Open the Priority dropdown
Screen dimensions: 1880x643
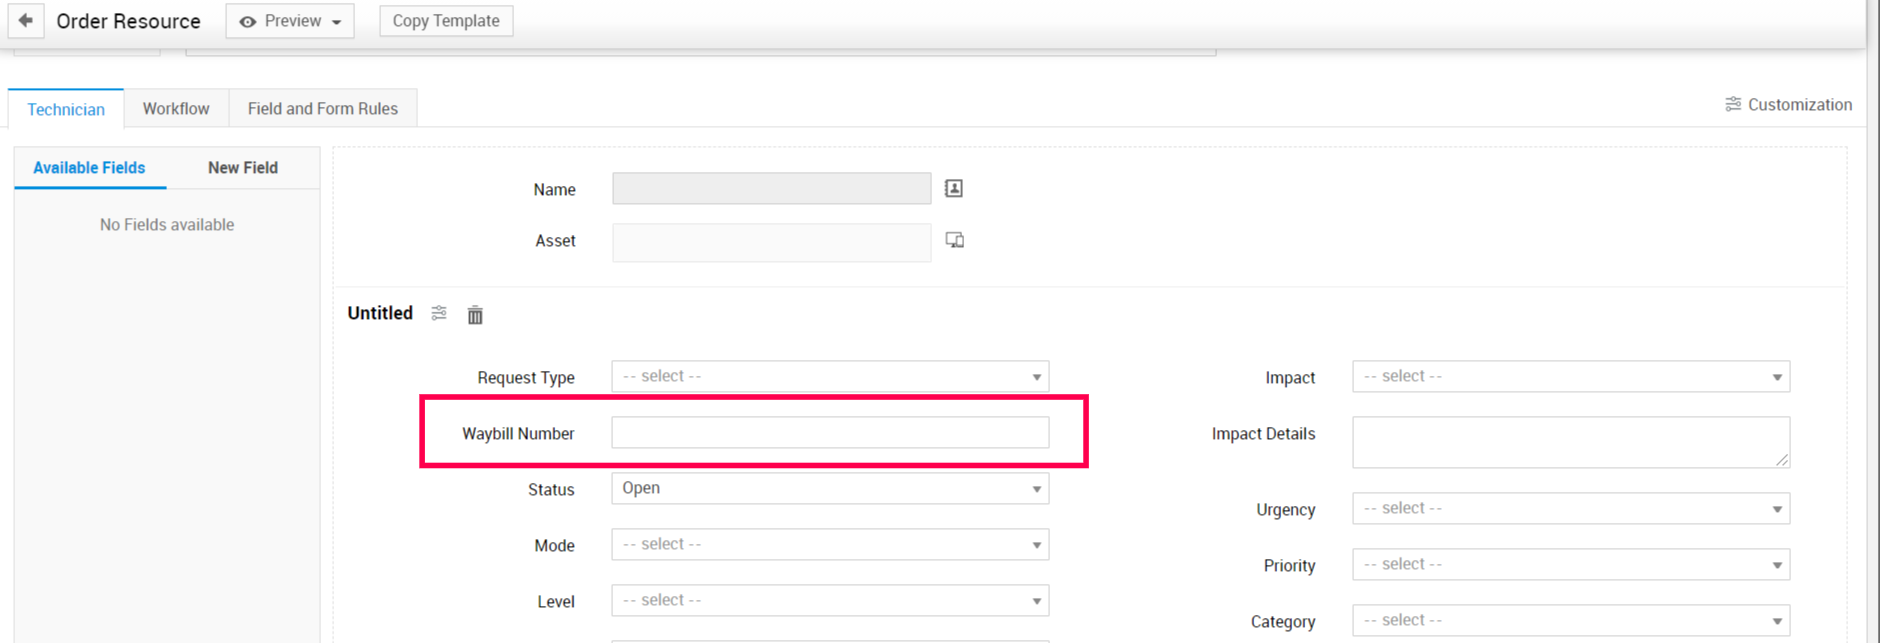click(x=1570, y=565)
